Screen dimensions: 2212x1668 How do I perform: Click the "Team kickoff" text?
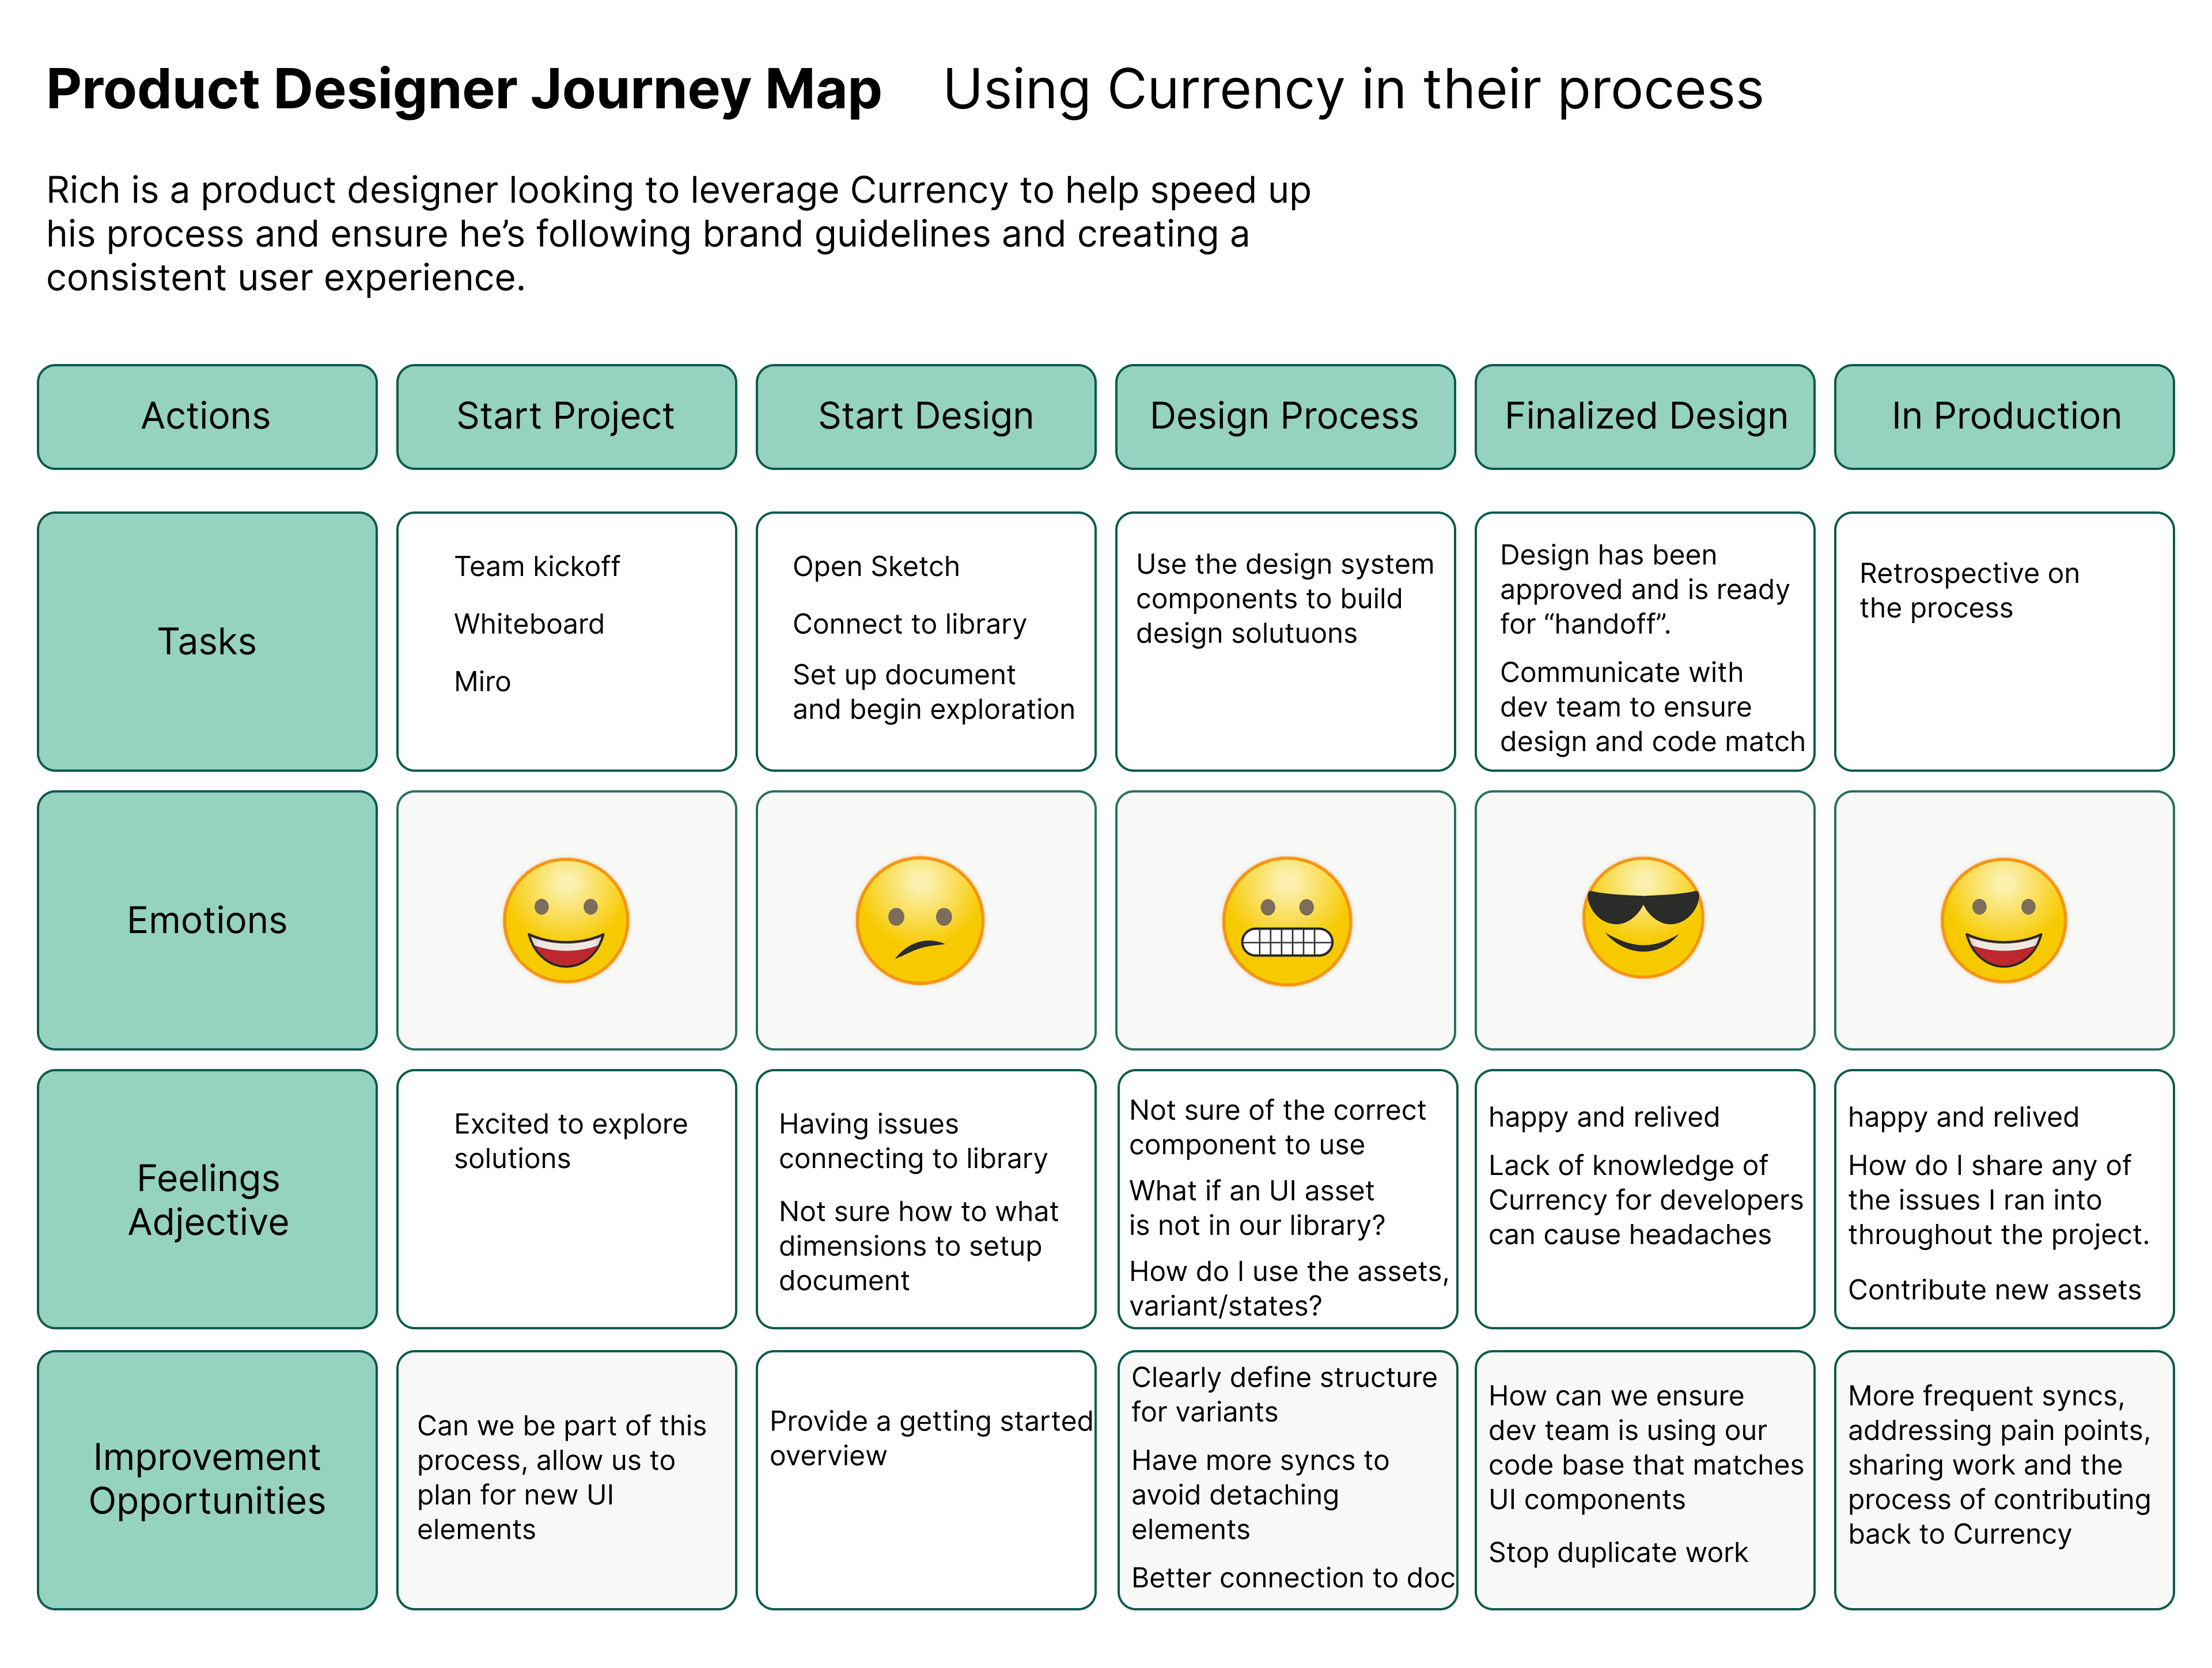tap(537, 566)
